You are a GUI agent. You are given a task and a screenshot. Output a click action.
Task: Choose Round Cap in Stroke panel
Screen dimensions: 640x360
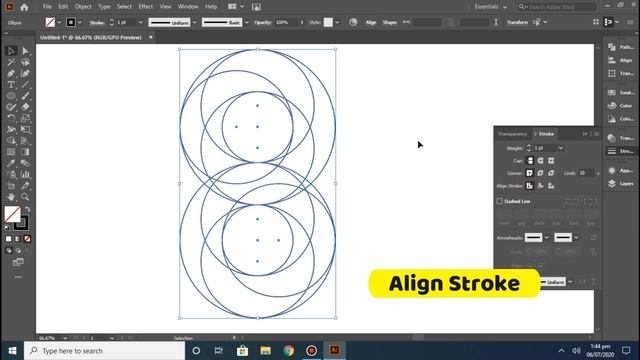point(540,160)
